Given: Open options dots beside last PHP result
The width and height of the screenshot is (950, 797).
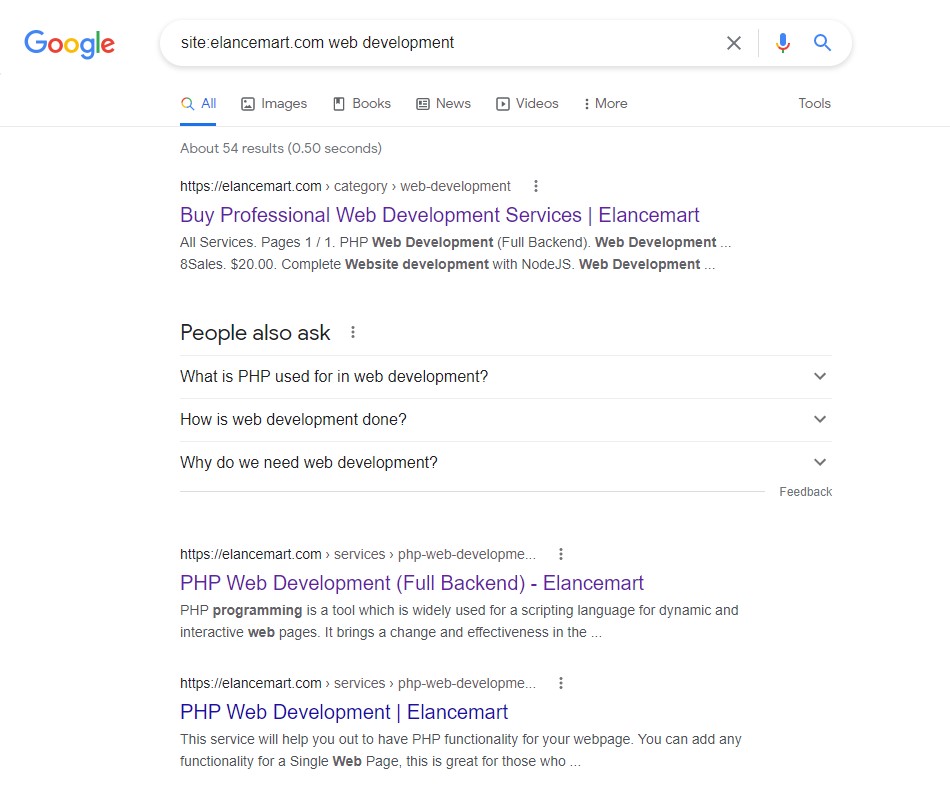Looking at the screenshot, I should point(561,683).
